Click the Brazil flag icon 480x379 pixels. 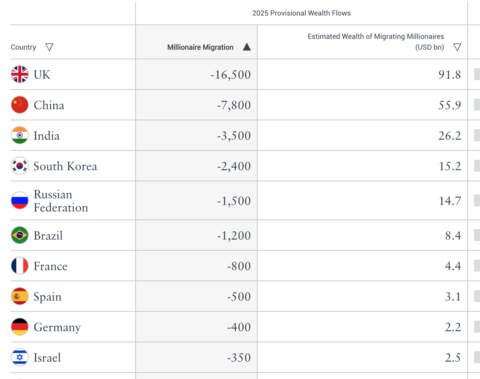click(x=20, y=235)
